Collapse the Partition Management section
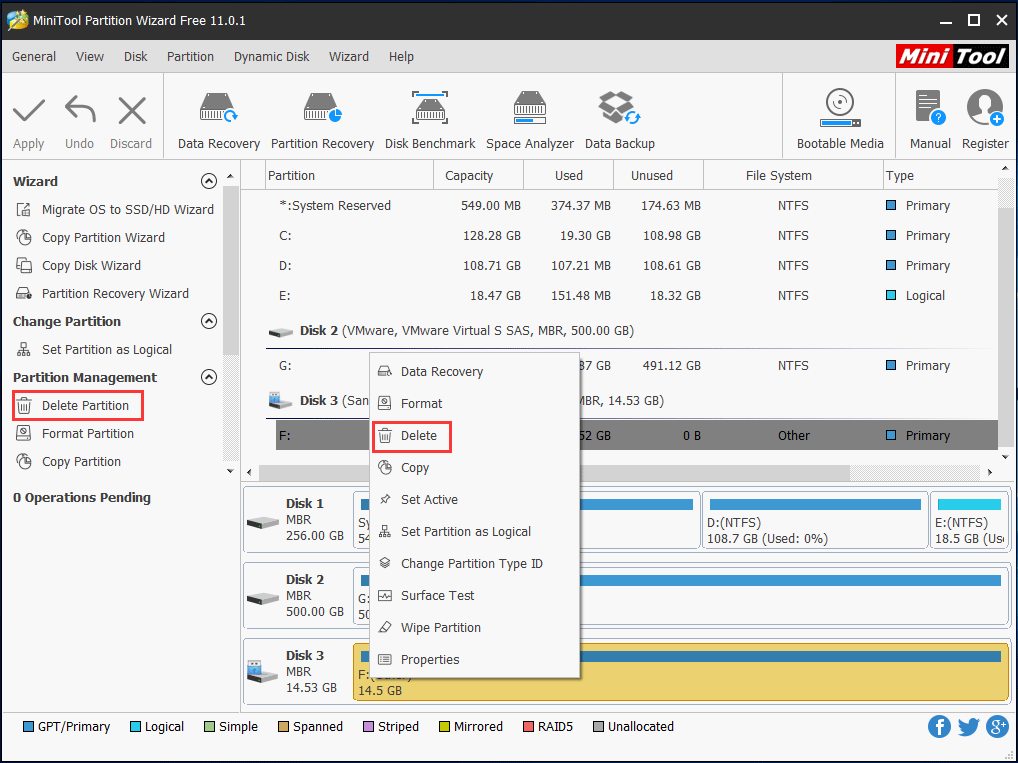The height and width of the screenshot is (763, 1018). click(x=209, y=377)
